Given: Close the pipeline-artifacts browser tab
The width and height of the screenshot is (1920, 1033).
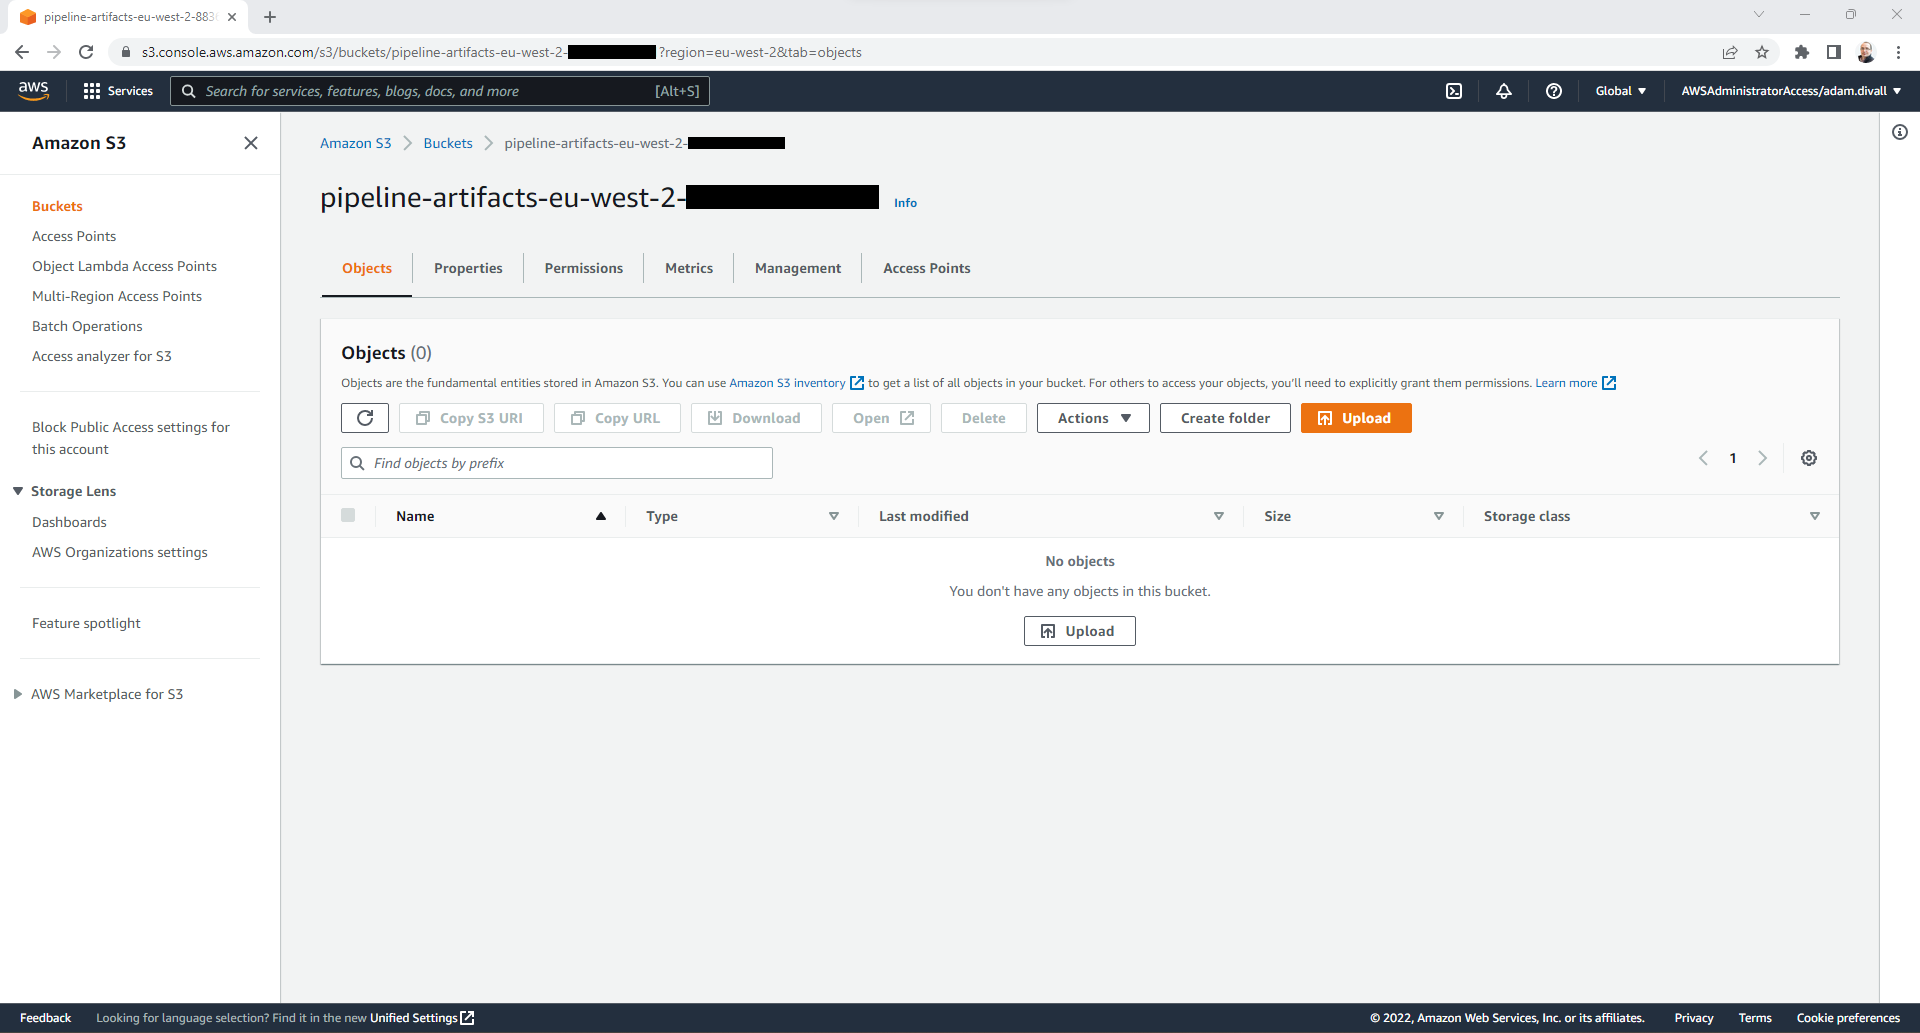Looking at the screenshot, I should click(x=232, y=17).
